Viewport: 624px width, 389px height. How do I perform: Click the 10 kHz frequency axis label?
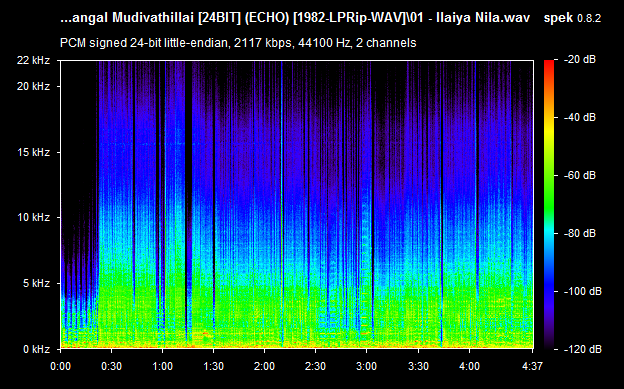coord(33,217)
